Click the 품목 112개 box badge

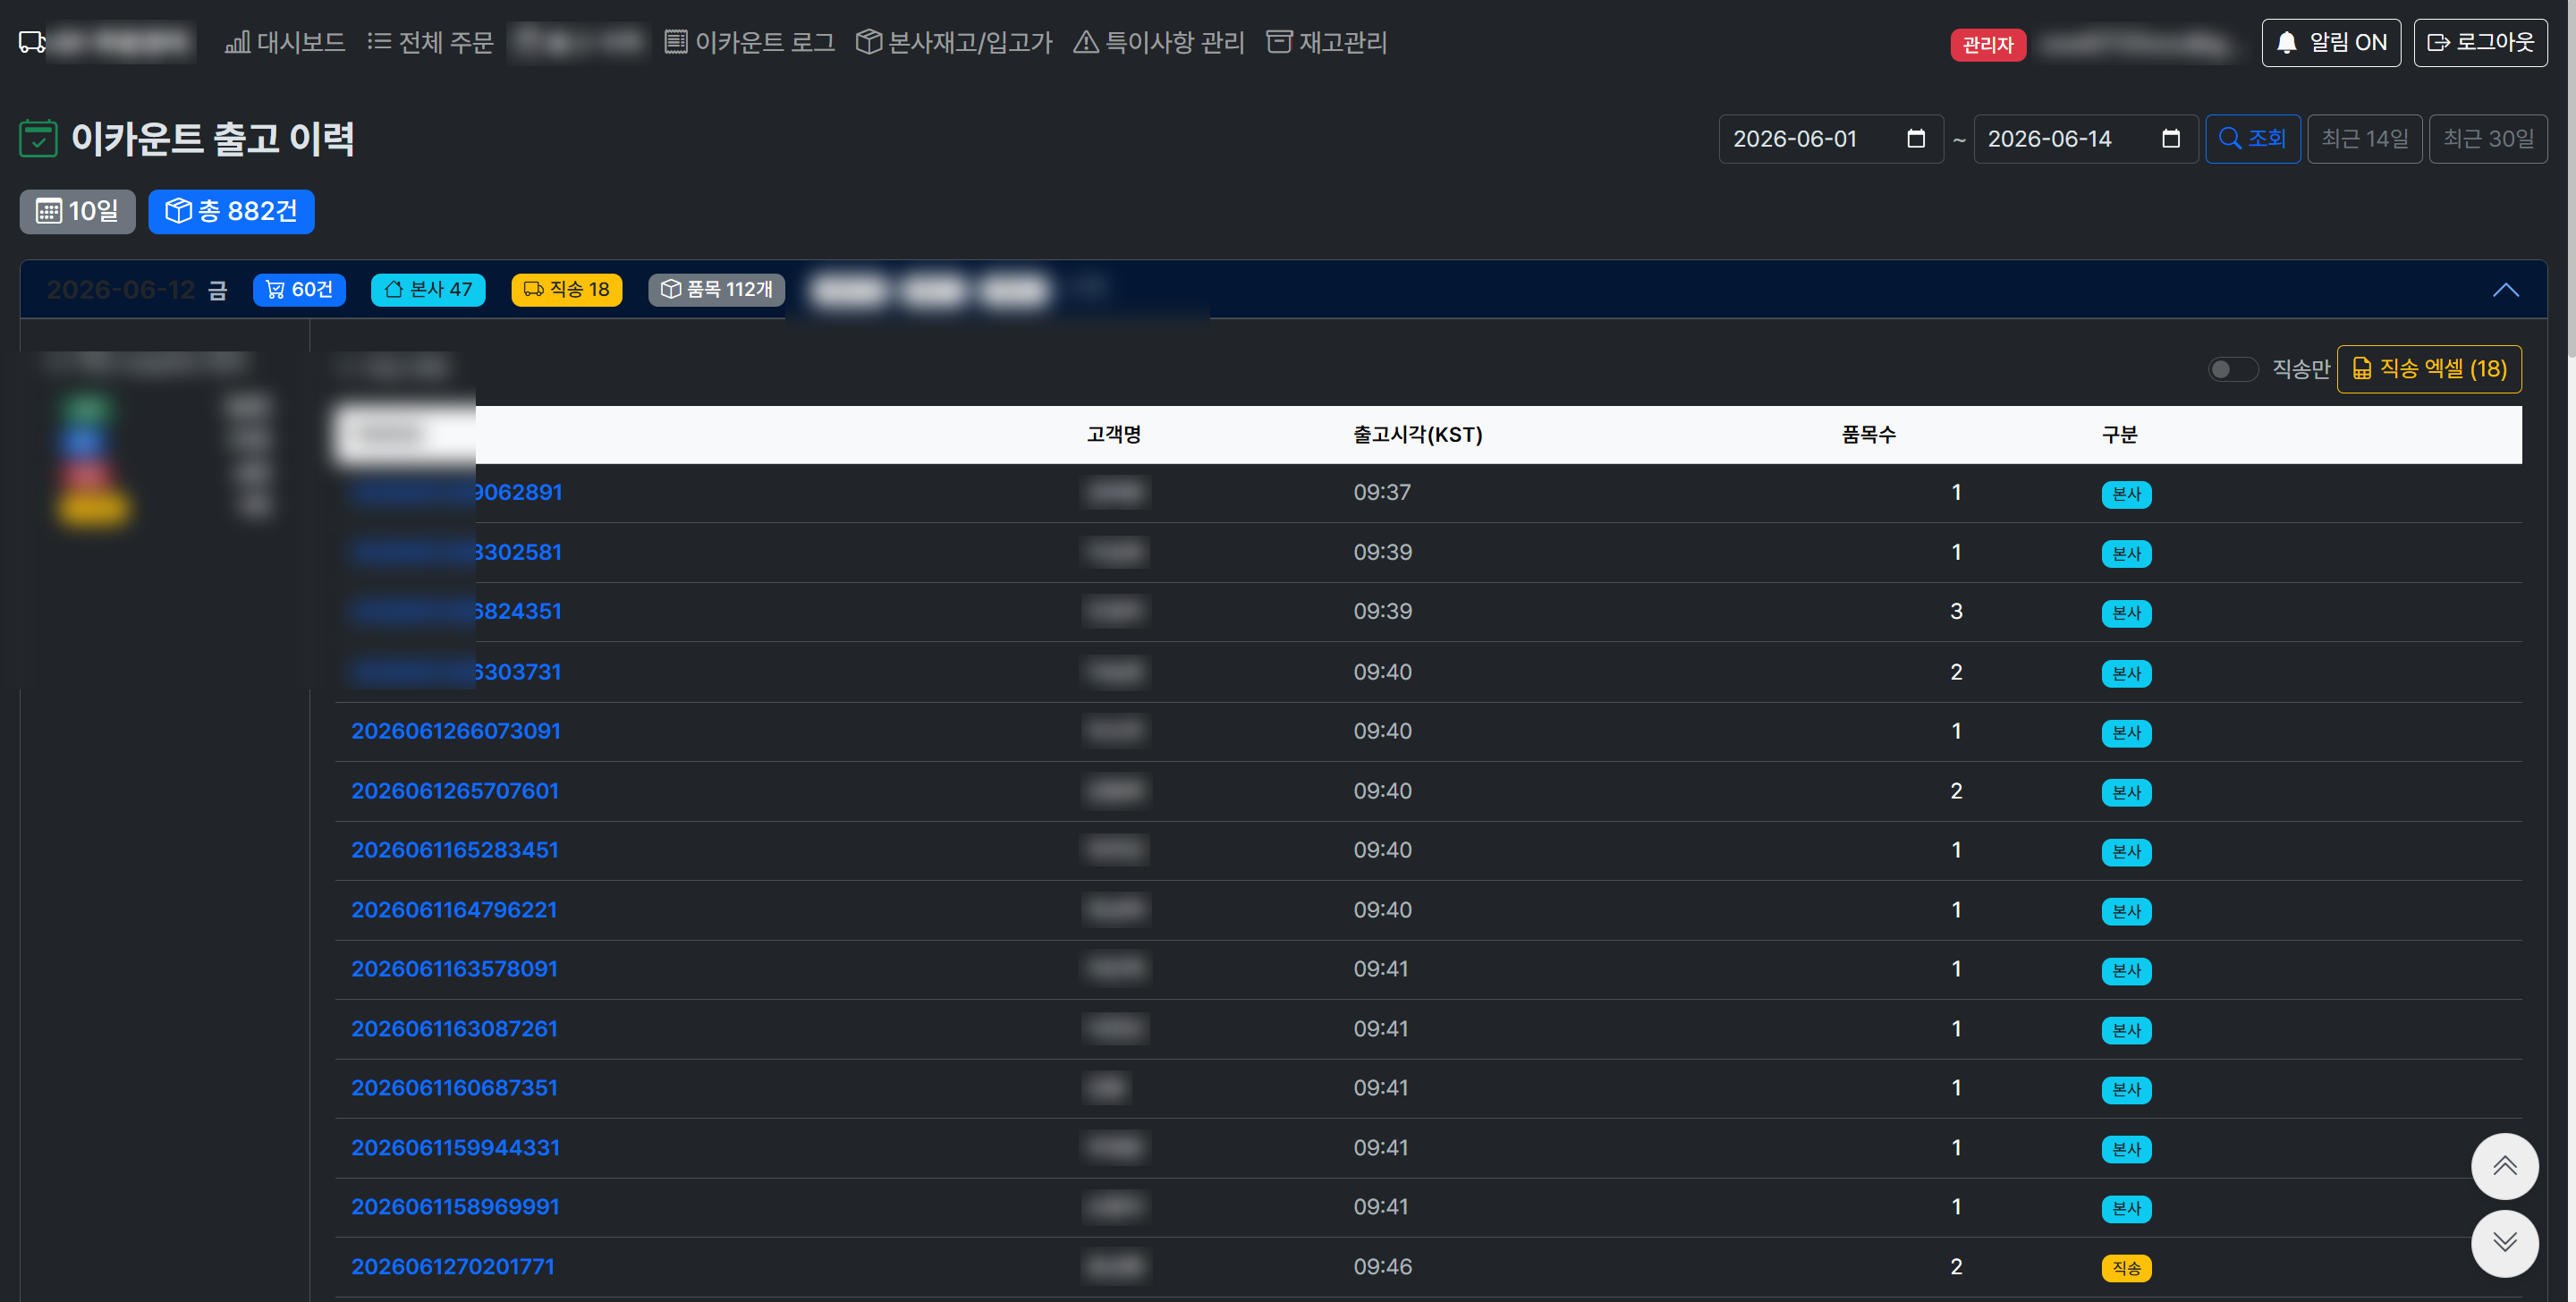click(716, 289)
